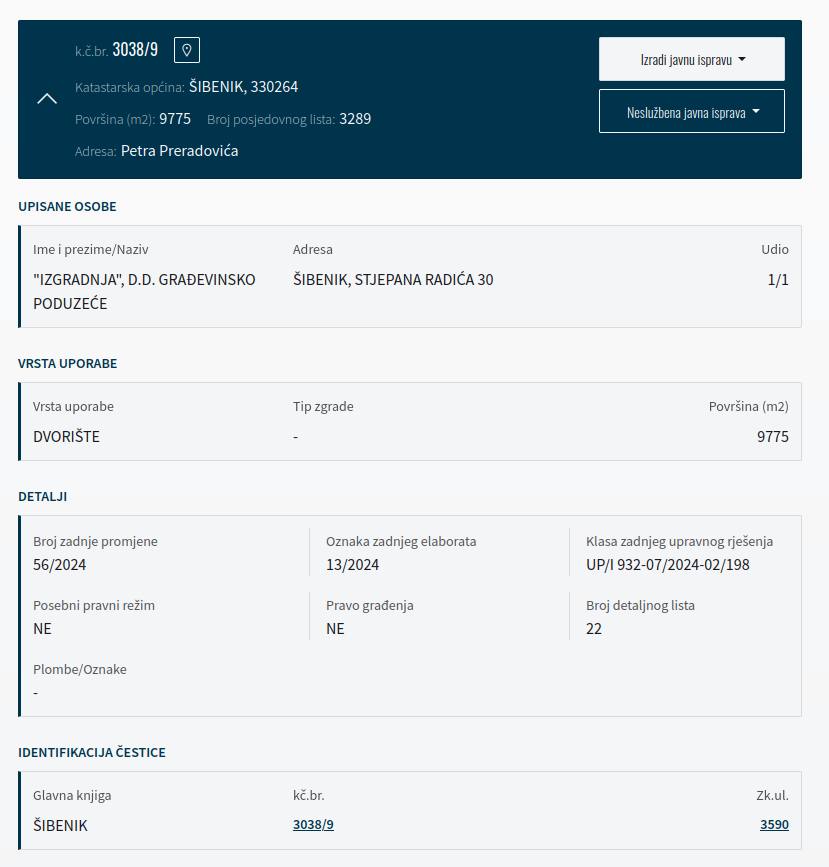This screenshot has width=829, height=867.
Task: Click the IDENTIFIKACIJA ČESTICE section heading
Action: point(92,753)
